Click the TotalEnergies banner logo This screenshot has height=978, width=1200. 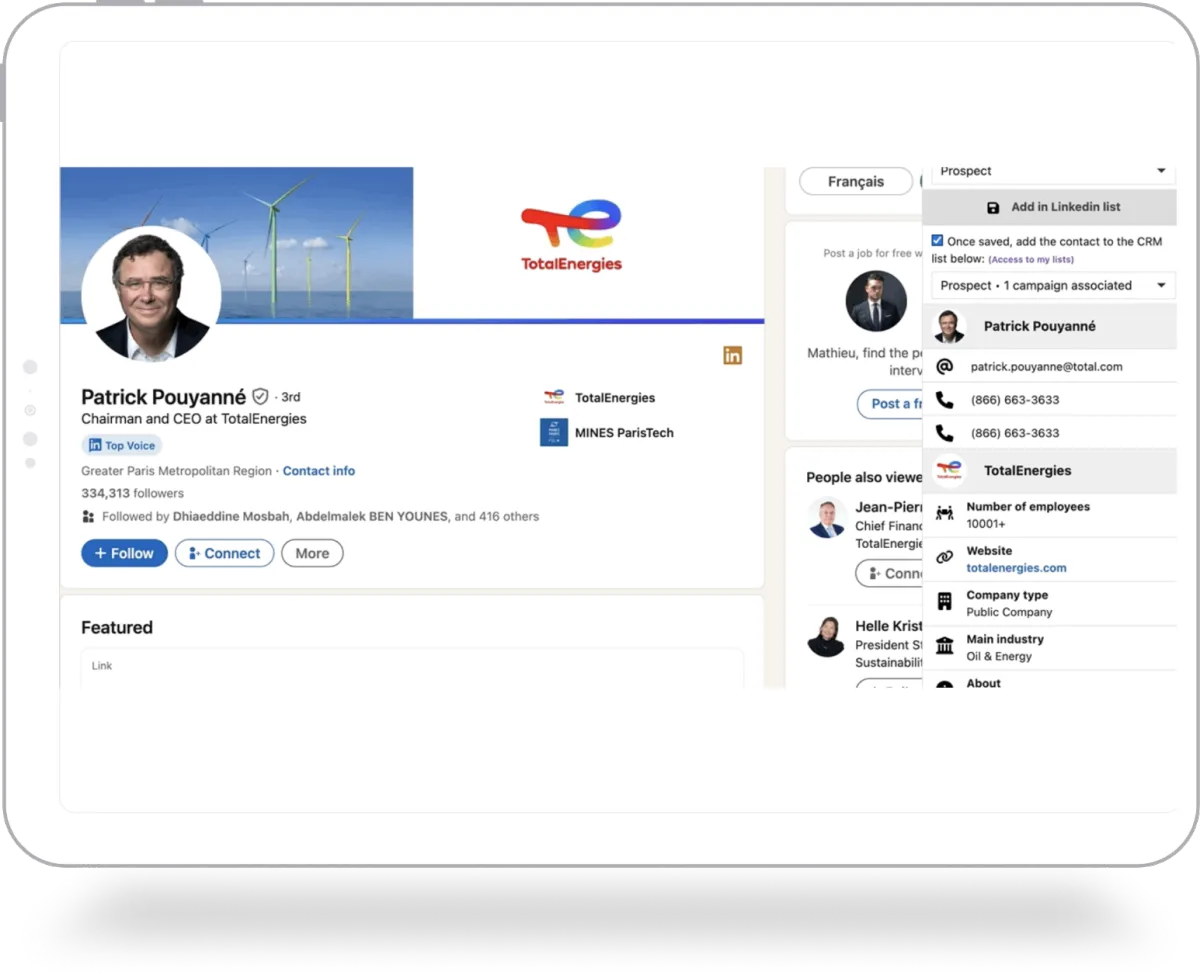[571, 236]
